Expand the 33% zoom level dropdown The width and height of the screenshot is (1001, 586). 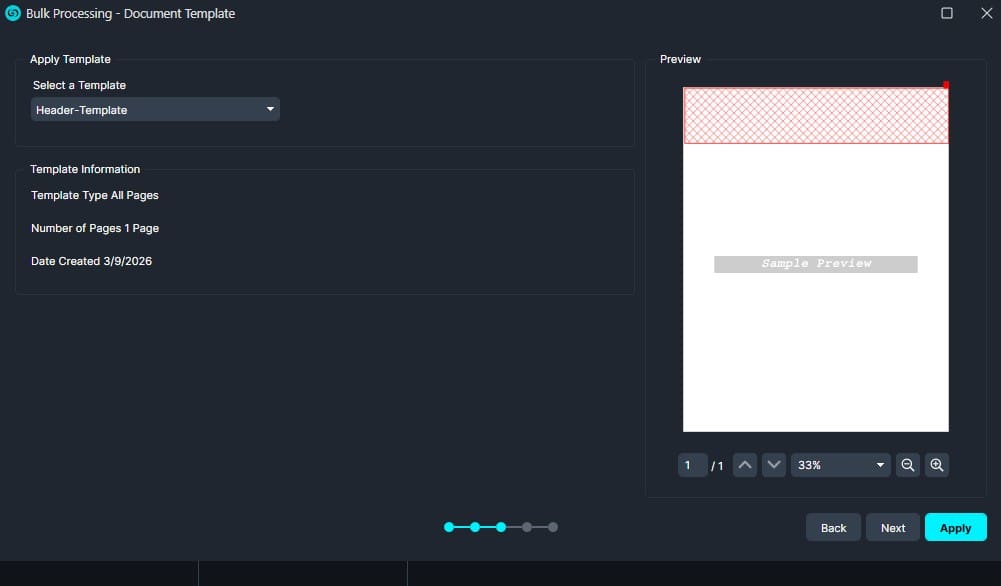point(840,465)
